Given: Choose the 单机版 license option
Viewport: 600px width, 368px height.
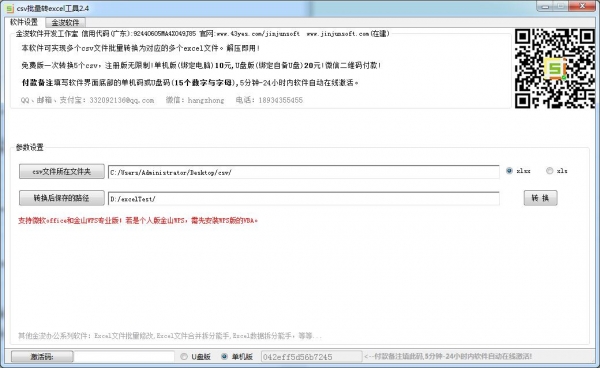Looking at the screenshot, I should tap(237, 357).
